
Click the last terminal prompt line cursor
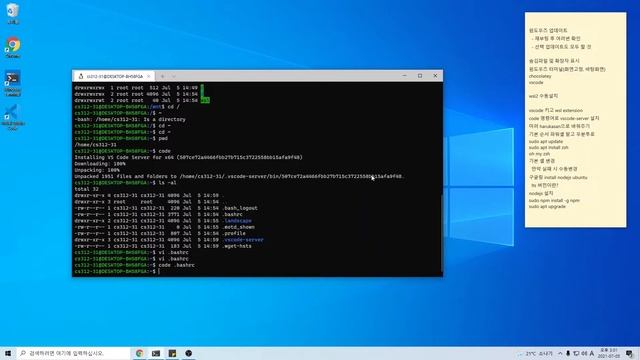coord(159,271)
